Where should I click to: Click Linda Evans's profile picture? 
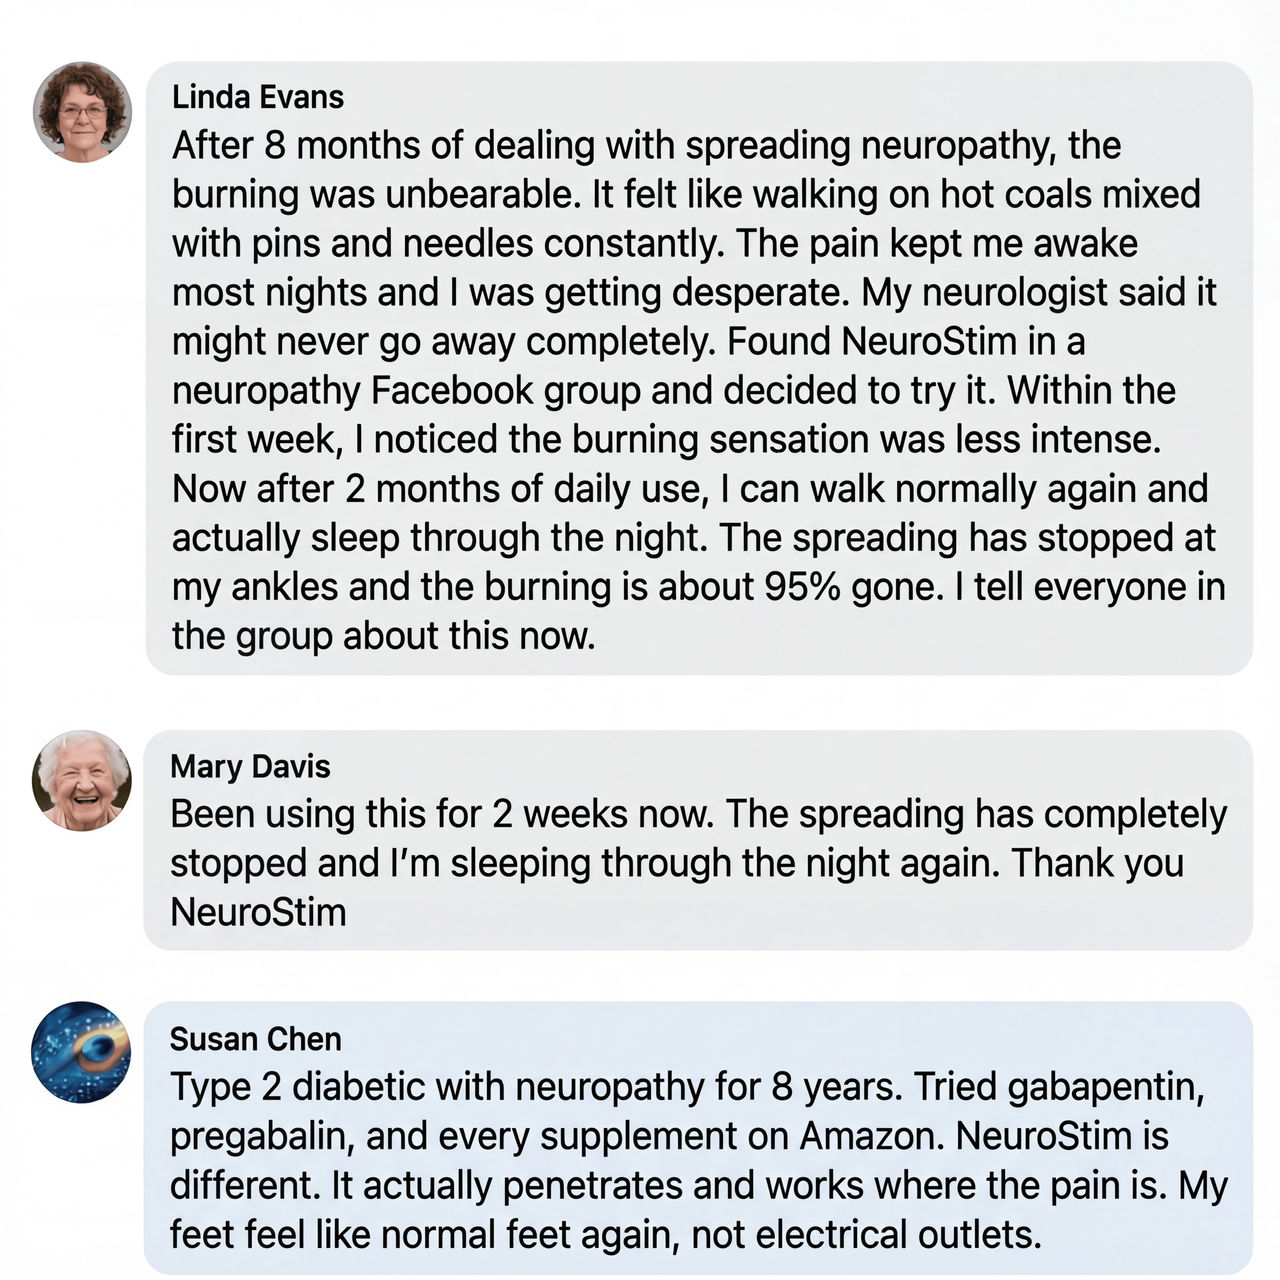82,112
